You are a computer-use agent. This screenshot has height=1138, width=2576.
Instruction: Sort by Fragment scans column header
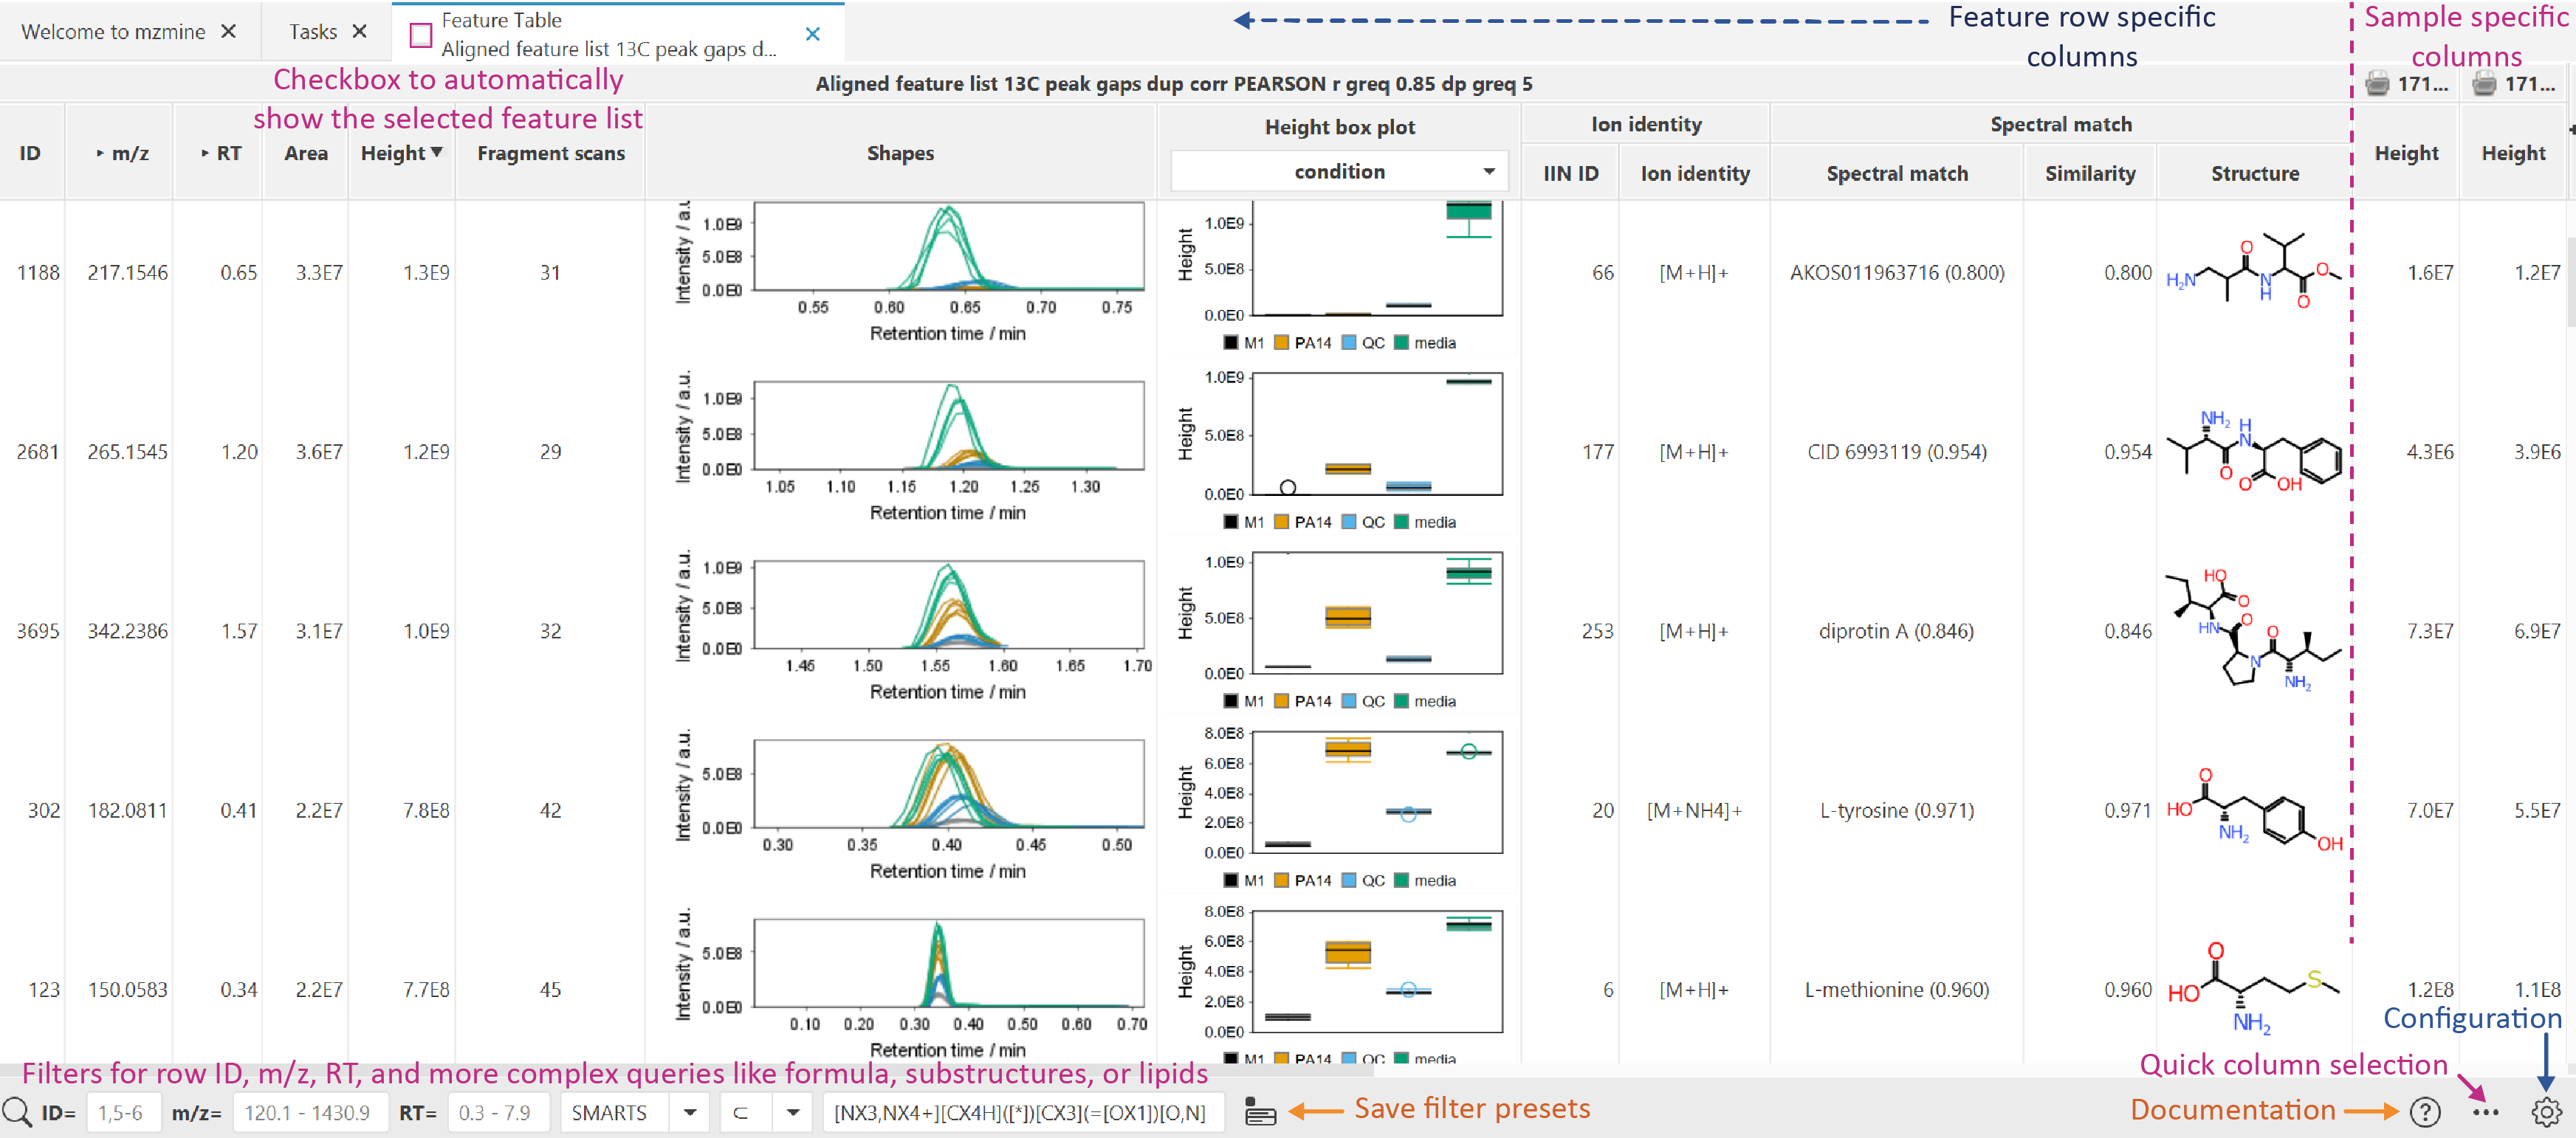coord(551,153)
